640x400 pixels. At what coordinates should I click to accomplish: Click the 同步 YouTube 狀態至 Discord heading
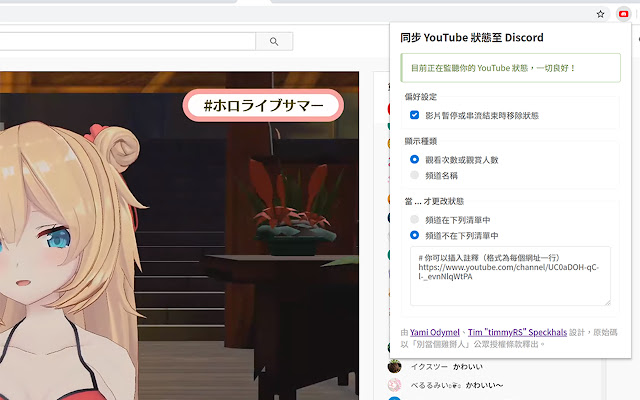coord(472,38)
